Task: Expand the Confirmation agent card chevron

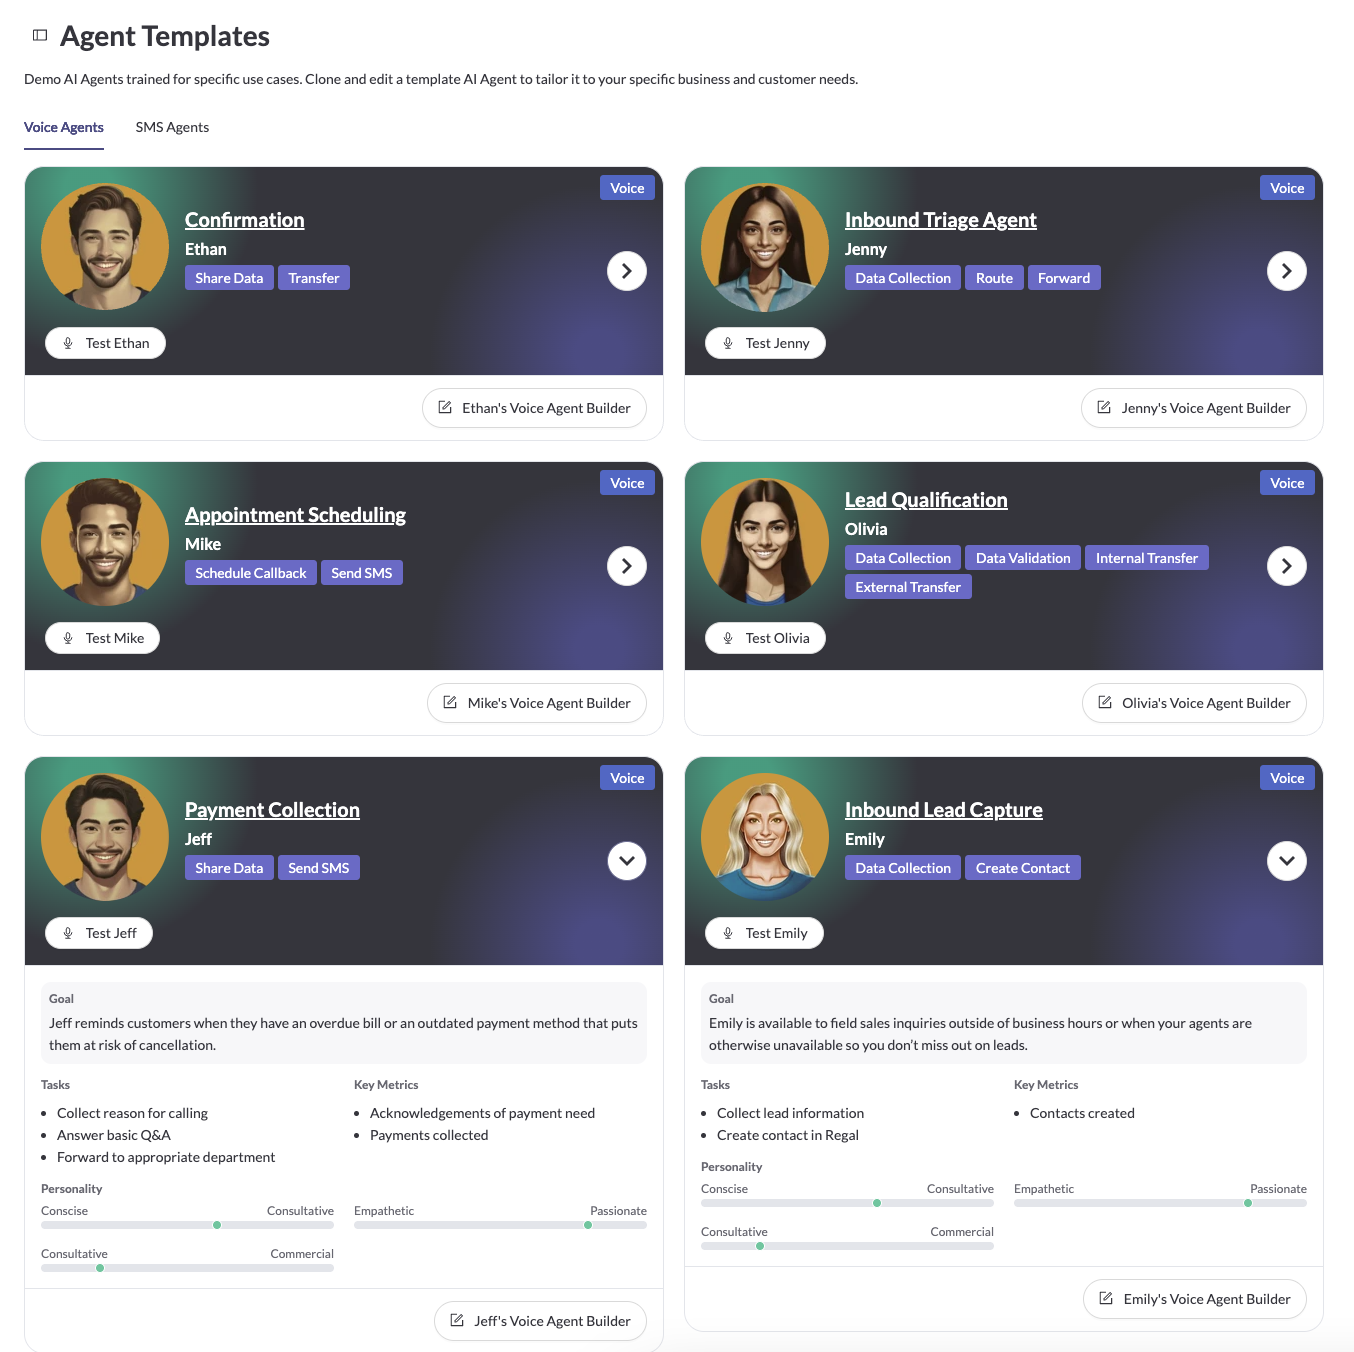Action: pos(627,271)
